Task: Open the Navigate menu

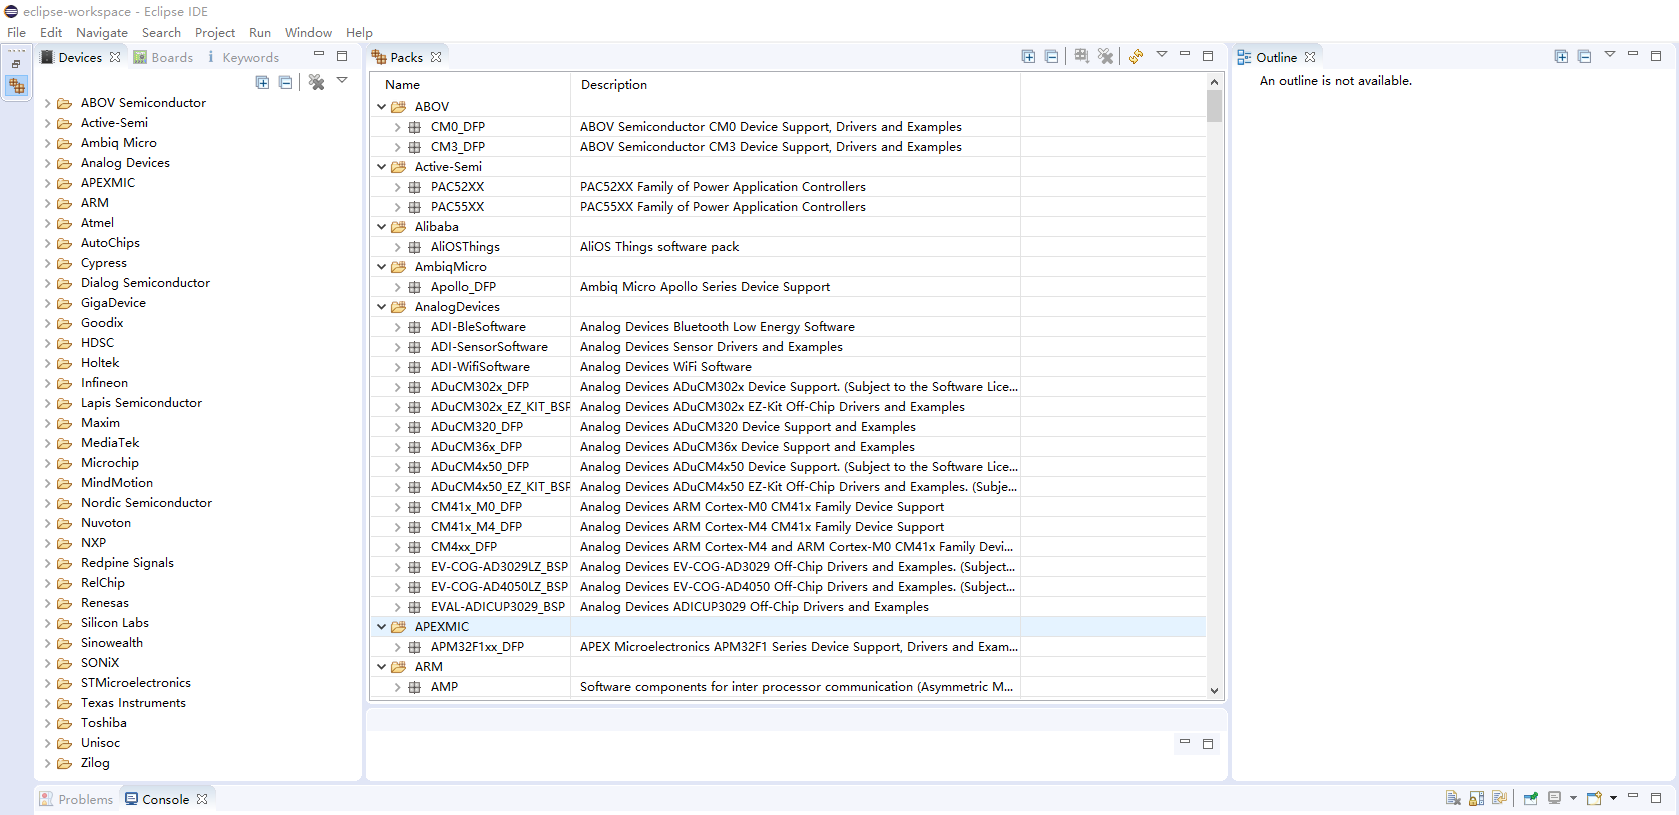Action: pos(102,32)
